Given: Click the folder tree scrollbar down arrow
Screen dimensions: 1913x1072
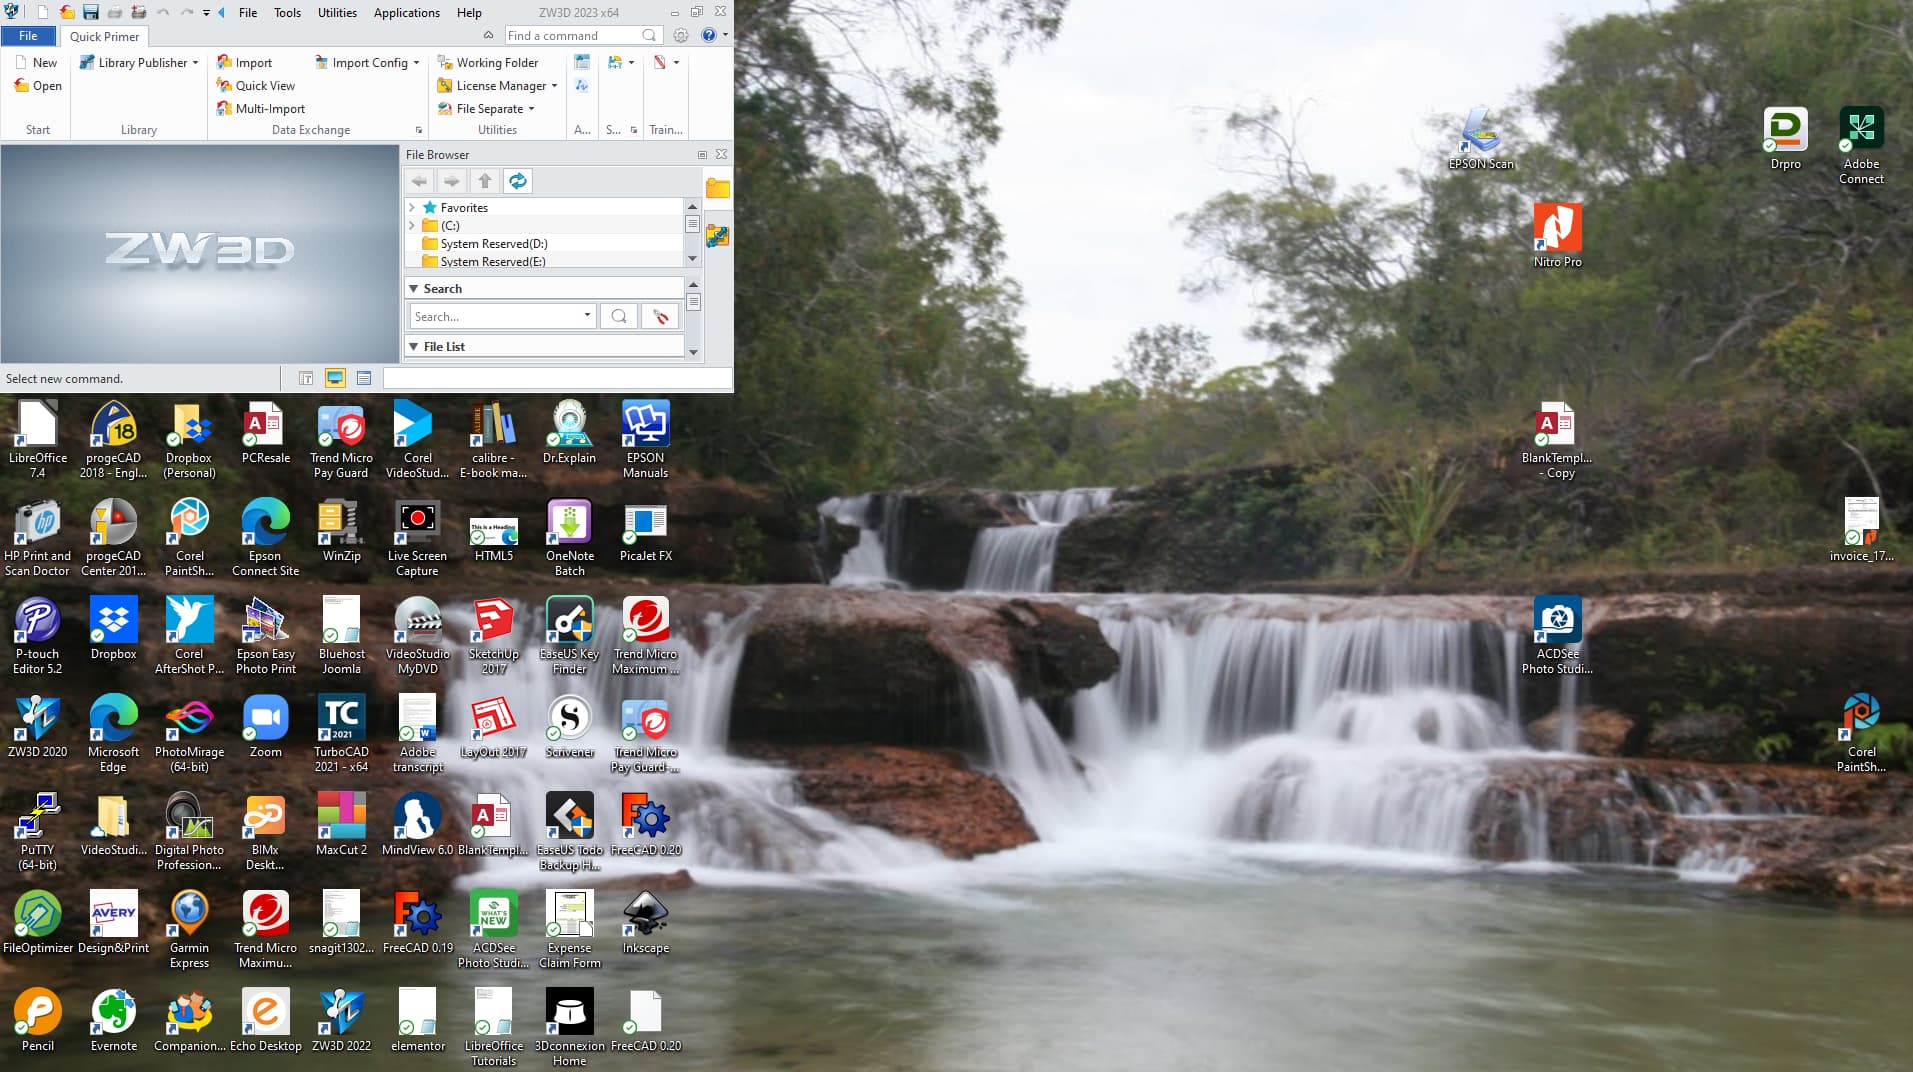Looking at the screenshot, I should coord(692,259).
